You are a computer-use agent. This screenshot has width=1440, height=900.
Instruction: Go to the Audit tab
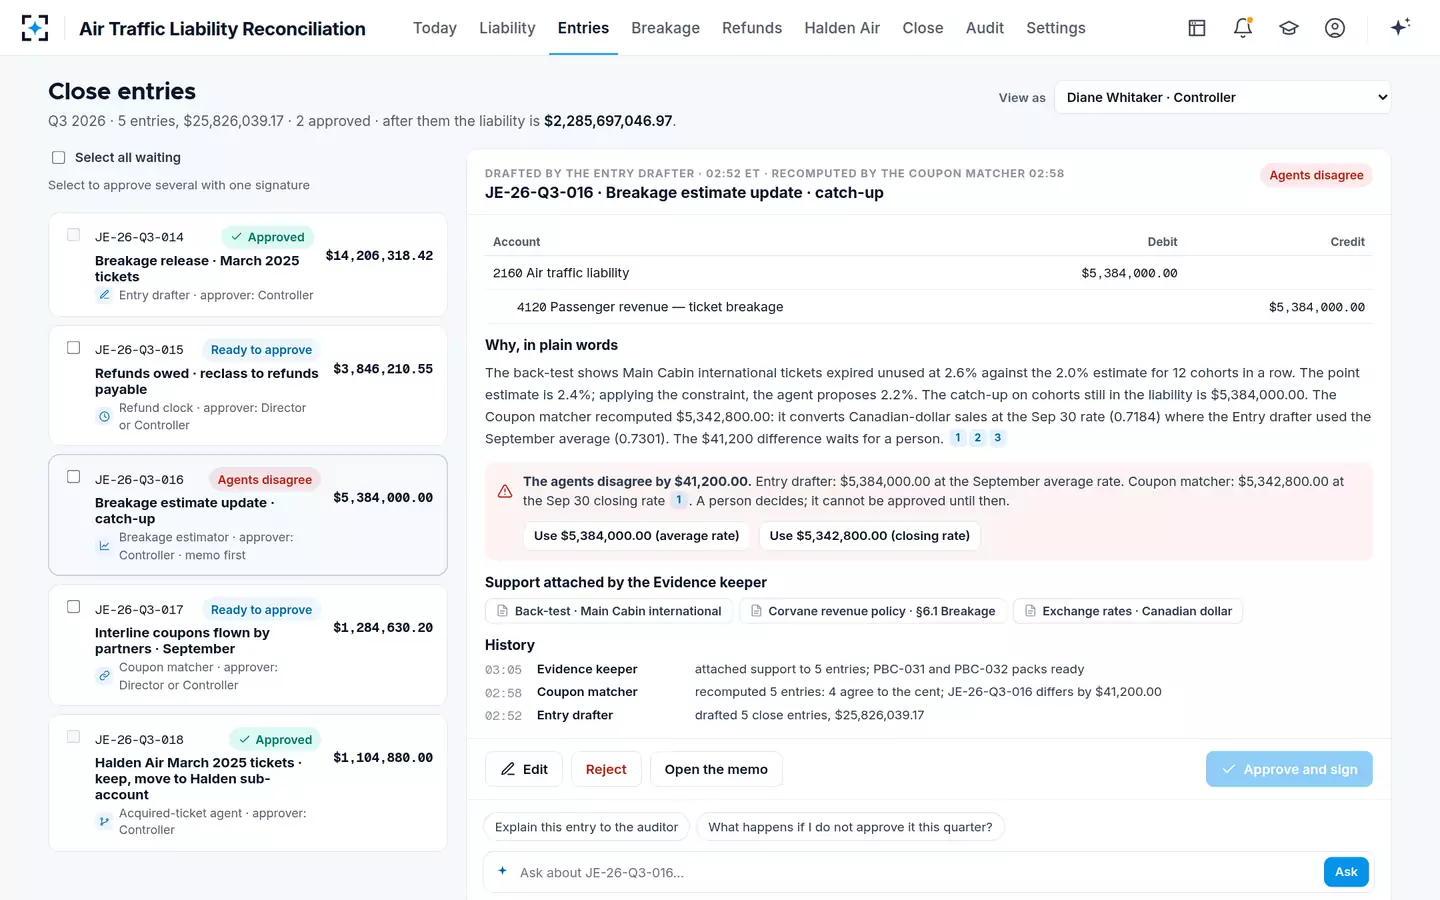coord(984,28)
